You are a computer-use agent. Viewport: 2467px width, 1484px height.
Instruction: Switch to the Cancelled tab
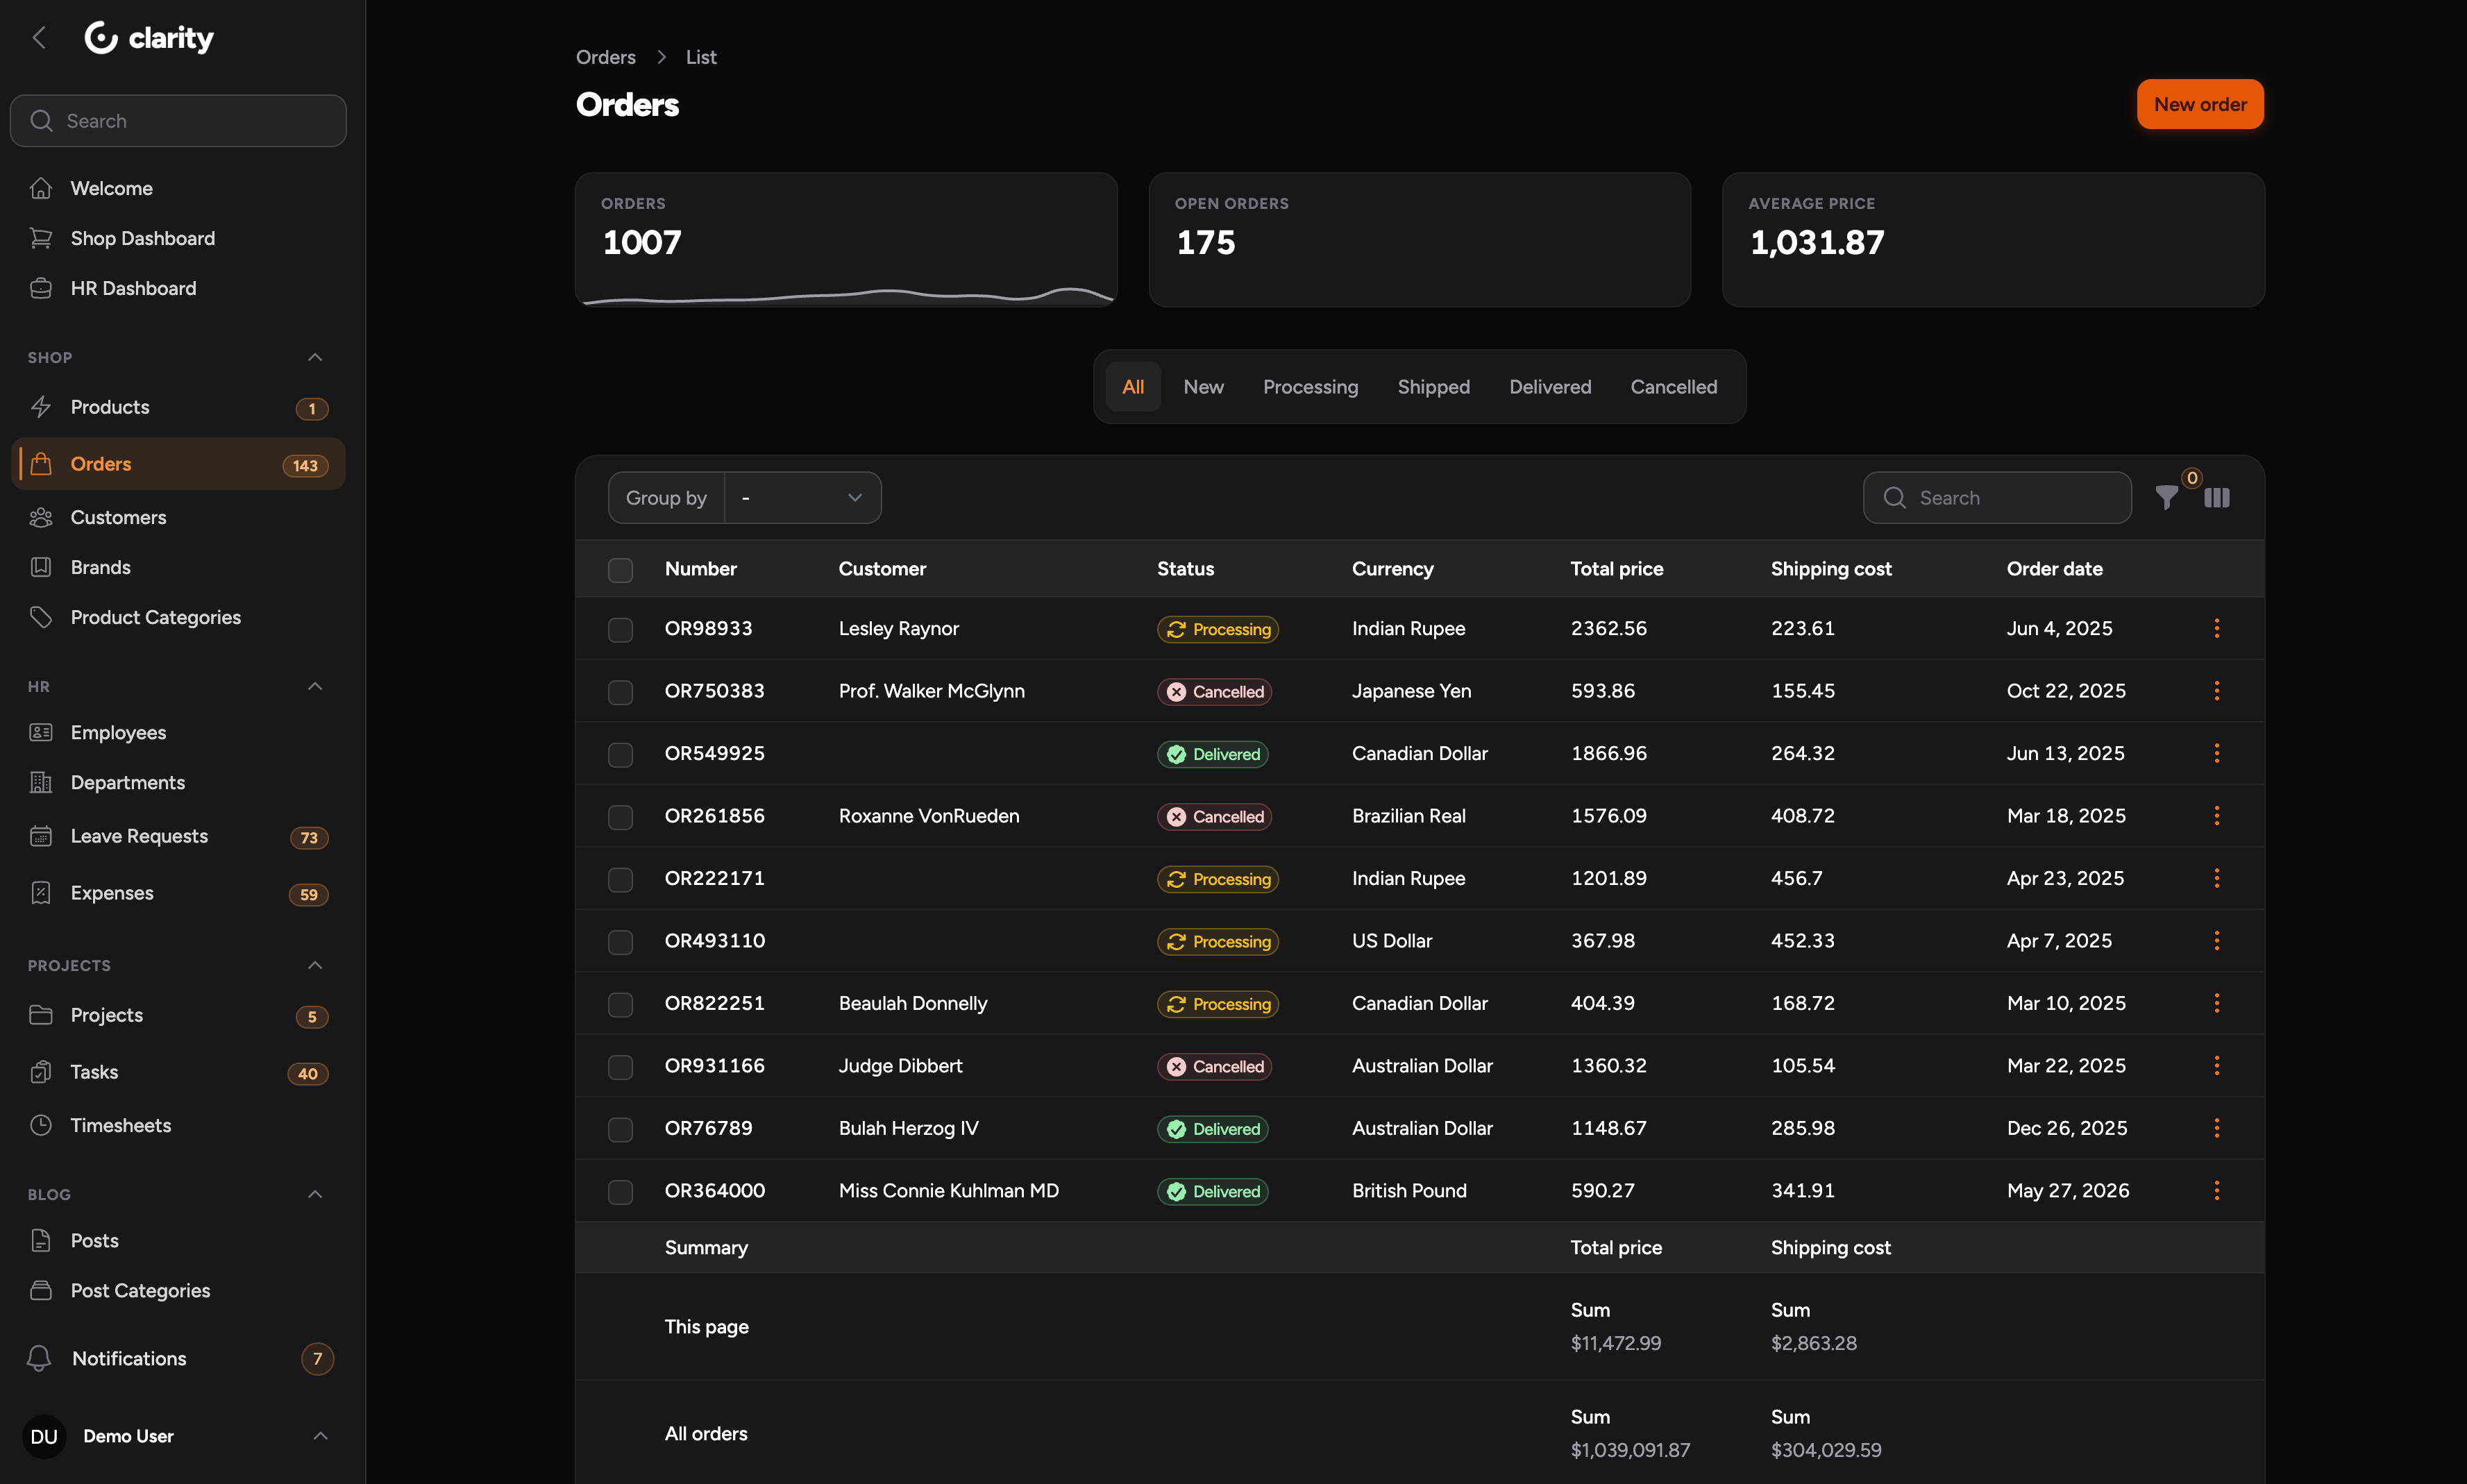coord(1673,387)
